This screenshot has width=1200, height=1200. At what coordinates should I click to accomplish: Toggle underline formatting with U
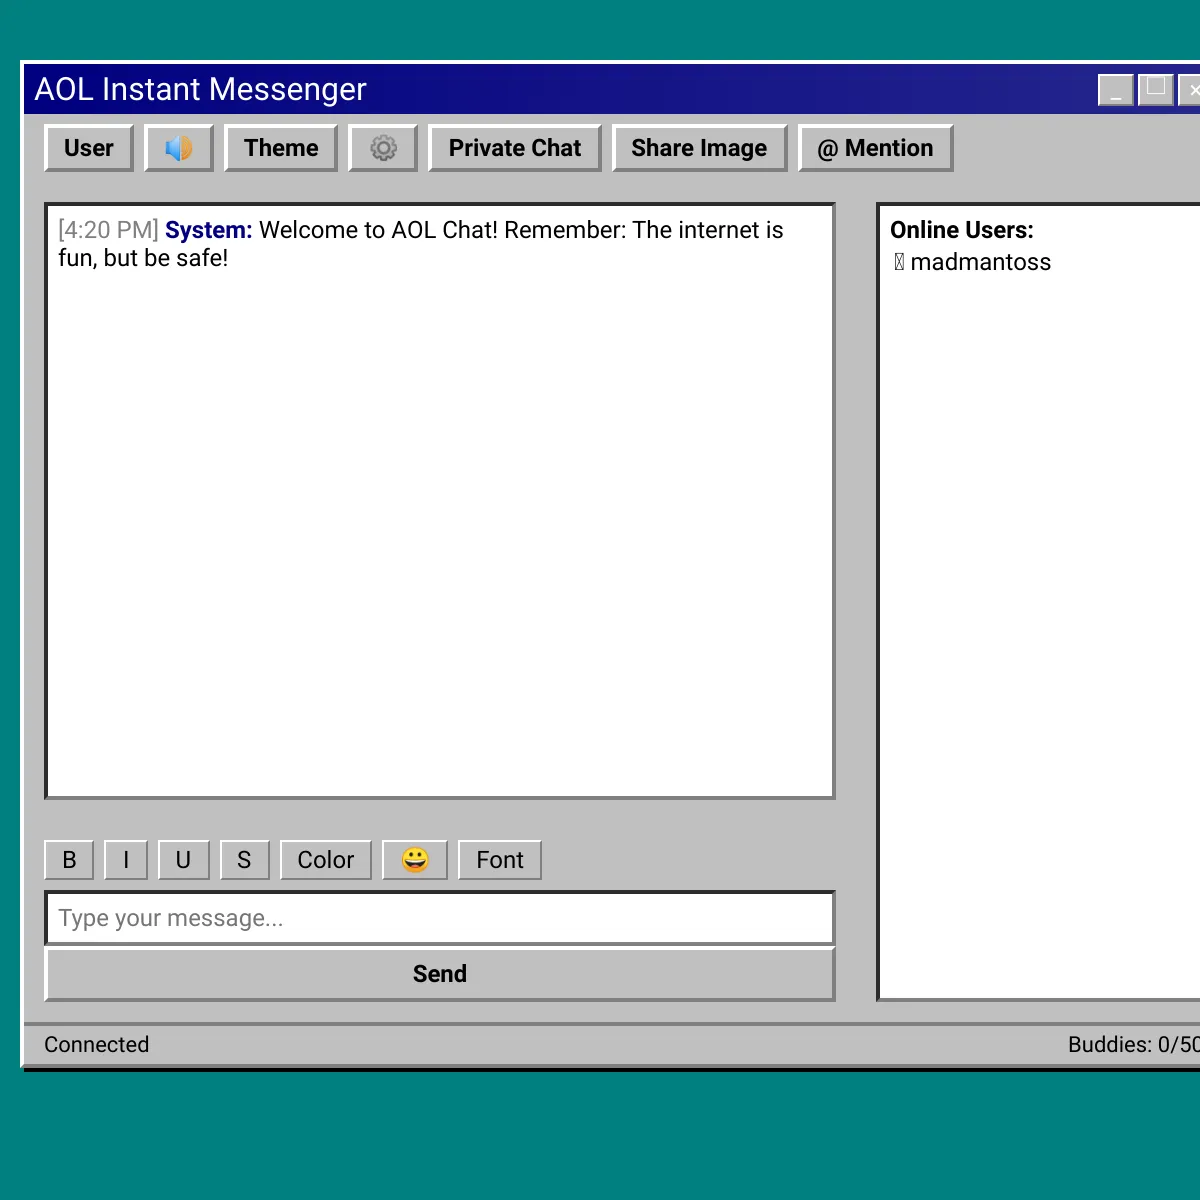184,860
